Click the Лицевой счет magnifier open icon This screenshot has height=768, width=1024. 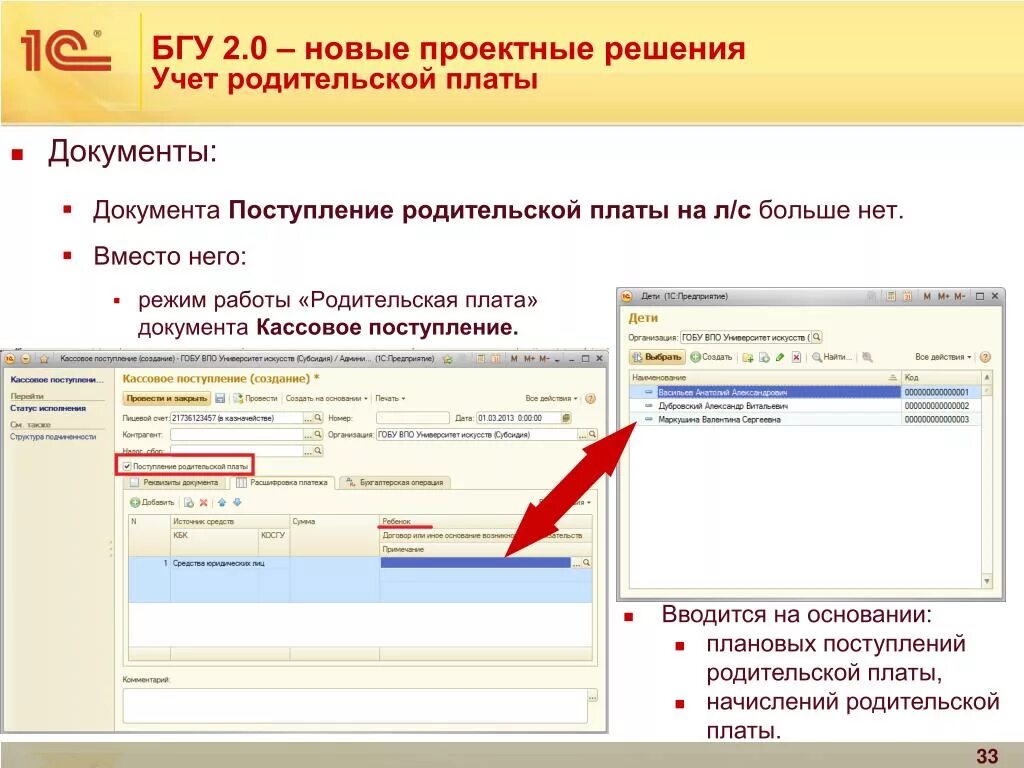pyautogui.click(x=318, y=417)
